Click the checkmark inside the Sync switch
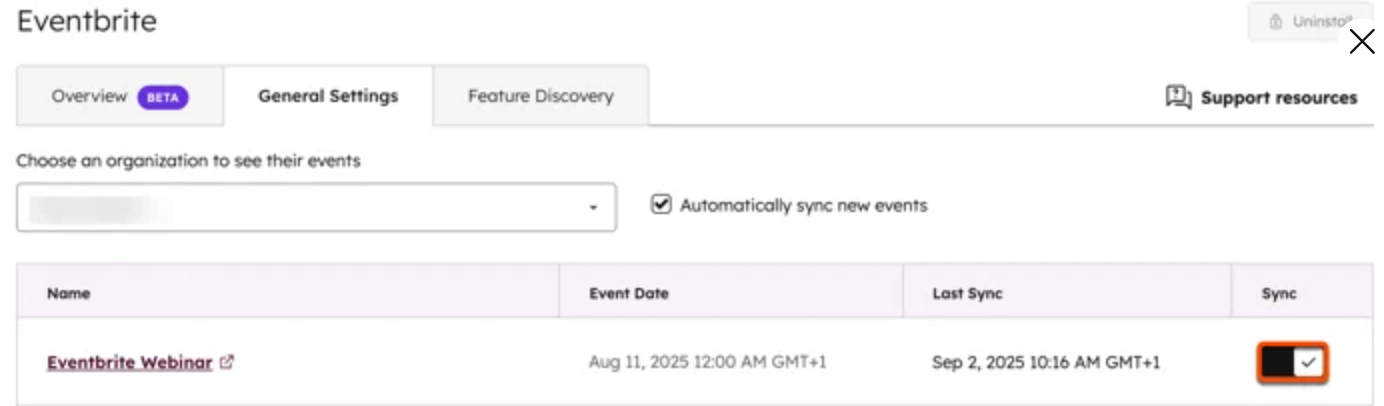Screen dimensions: 1384x406 [1308, 362]
